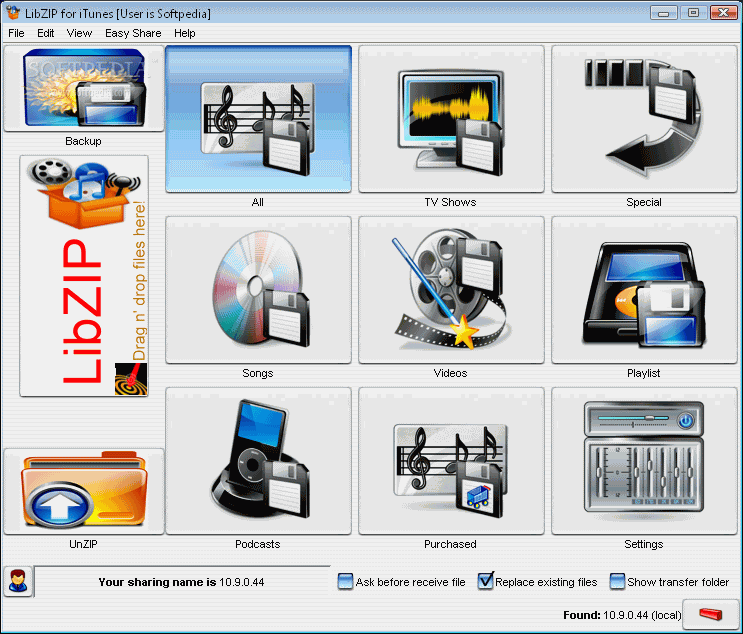
Task: Click the Backup label text
Action: pos(83,141)
